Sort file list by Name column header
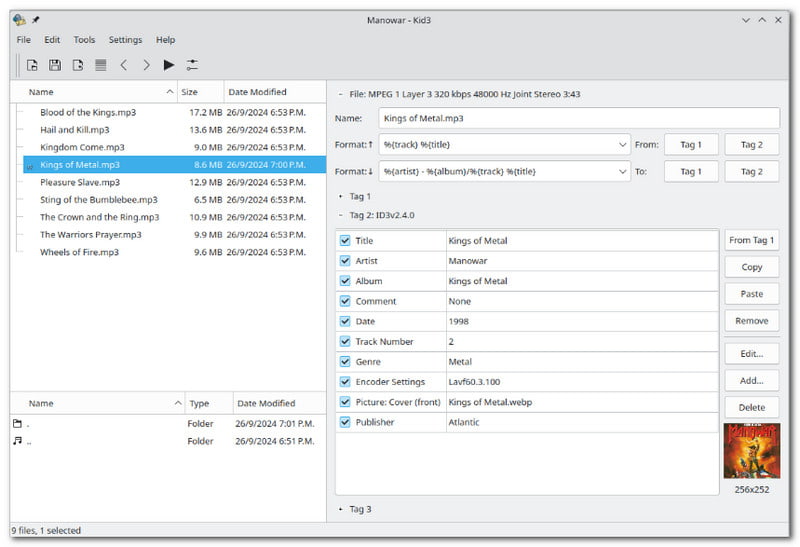800x547 pixels. [x=94, y=92]
